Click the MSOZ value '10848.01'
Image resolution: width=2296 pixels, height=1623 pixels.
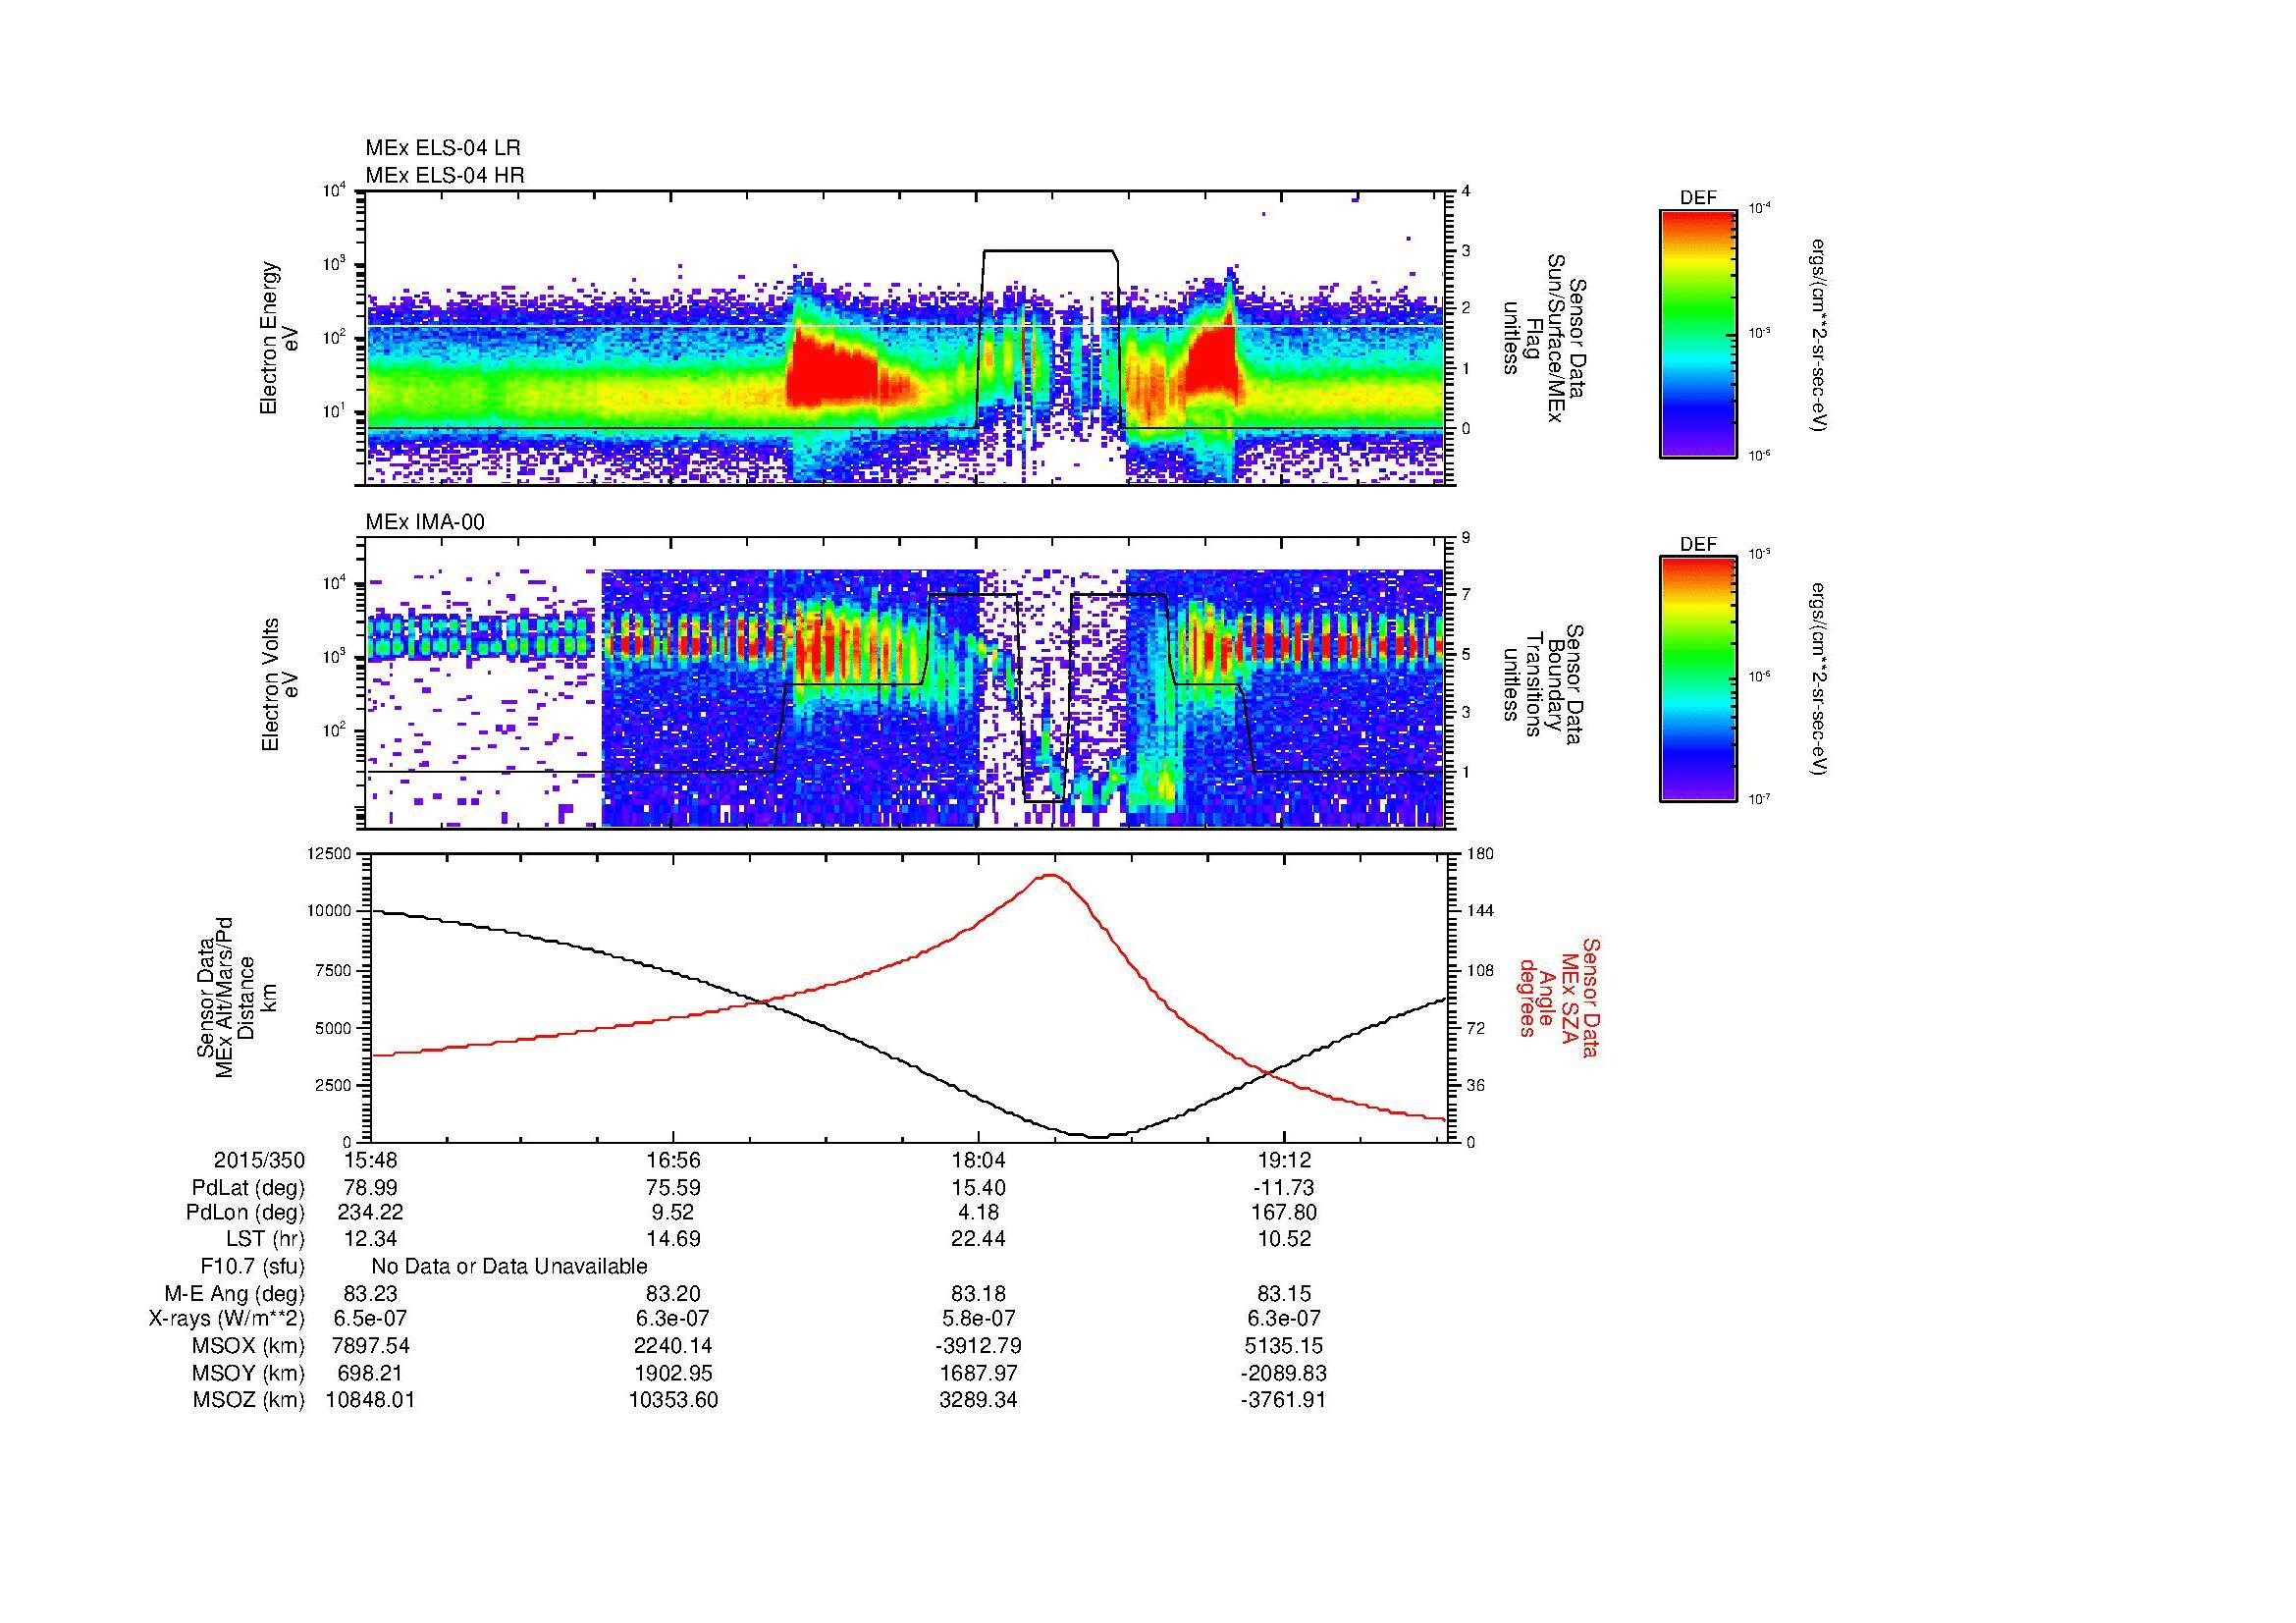click(x=370, y=1400)
